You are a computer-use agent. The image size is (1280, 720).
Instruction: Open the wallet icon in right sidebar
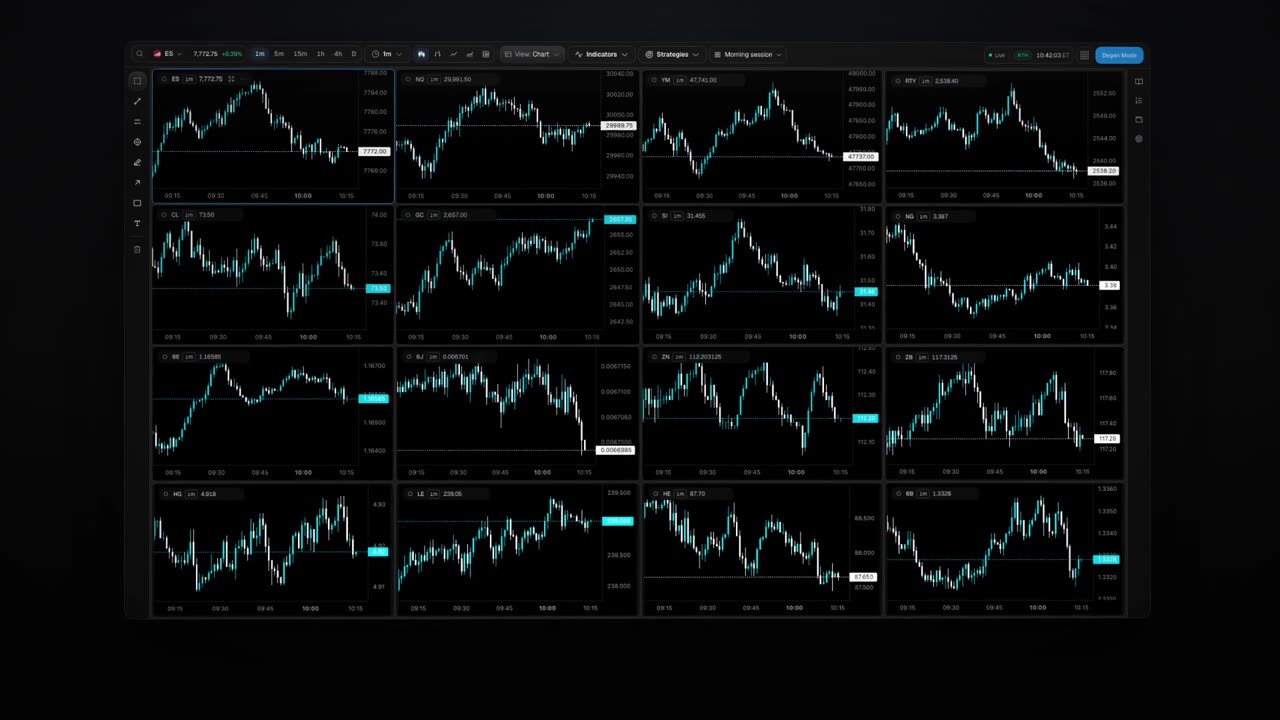1139,119
